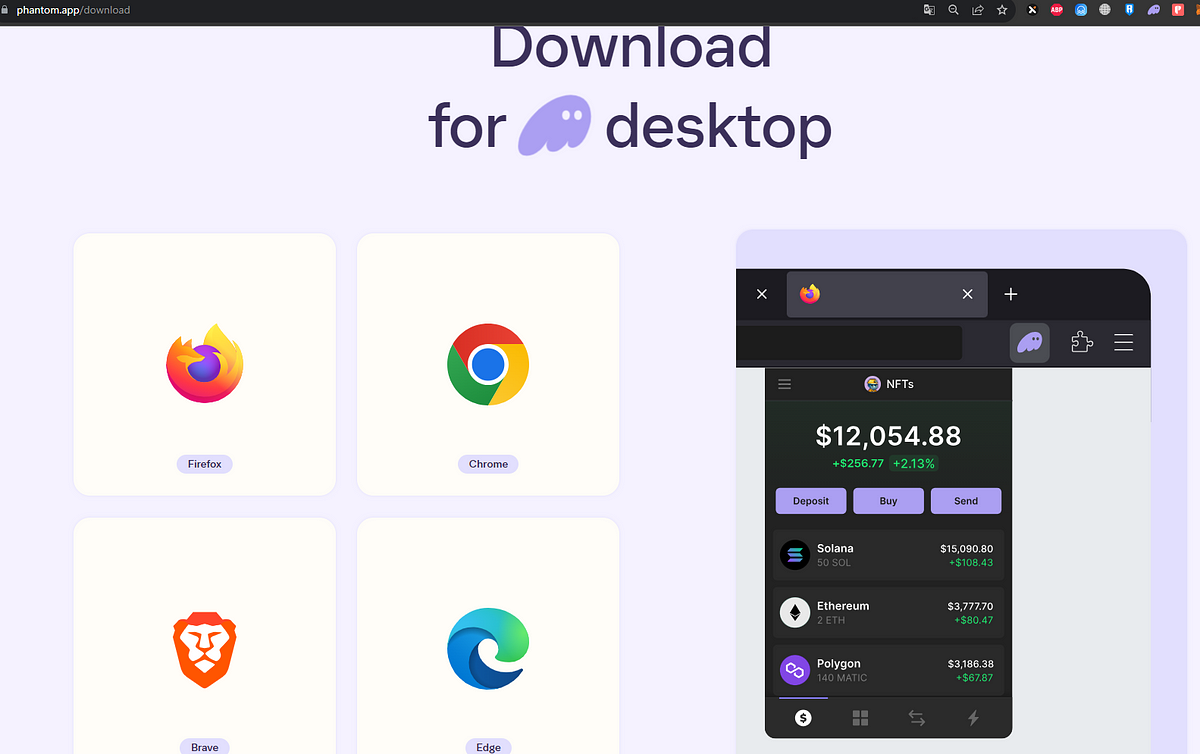Viewport: 1200px width, 754px height.
Task: Click the Brave label button
Action: [x=205, y=746]
